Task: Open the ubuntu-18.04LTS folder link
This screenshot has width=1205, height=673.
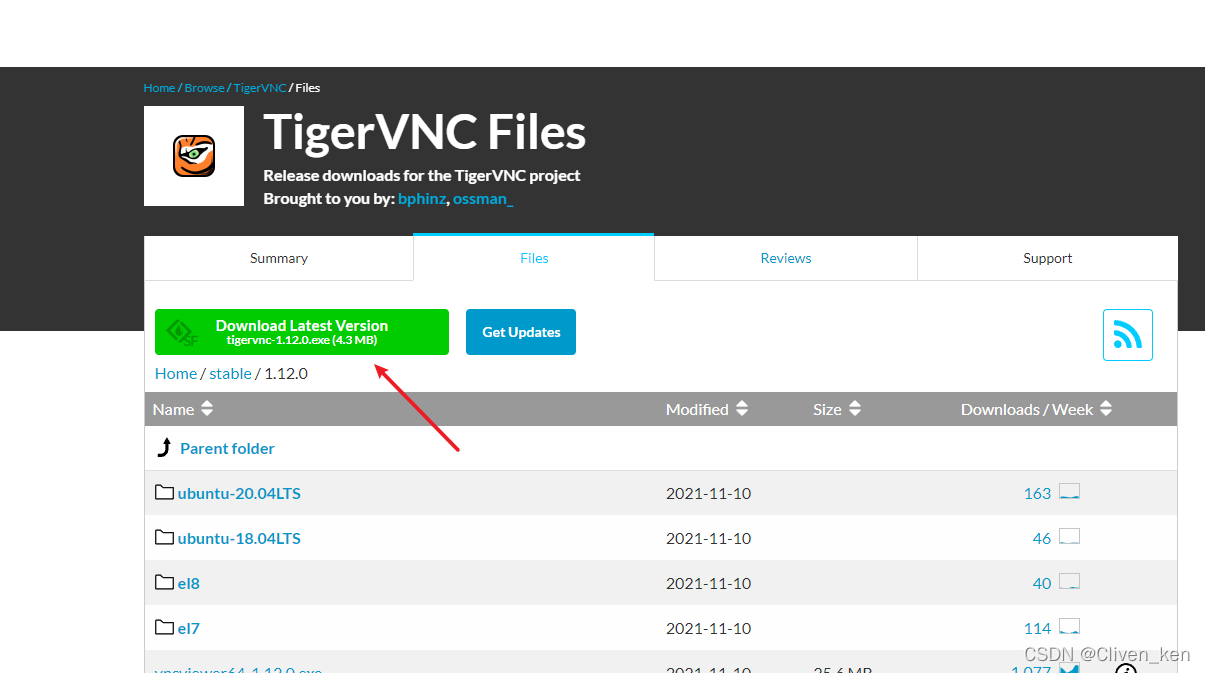Action: [x=239, y=538]
